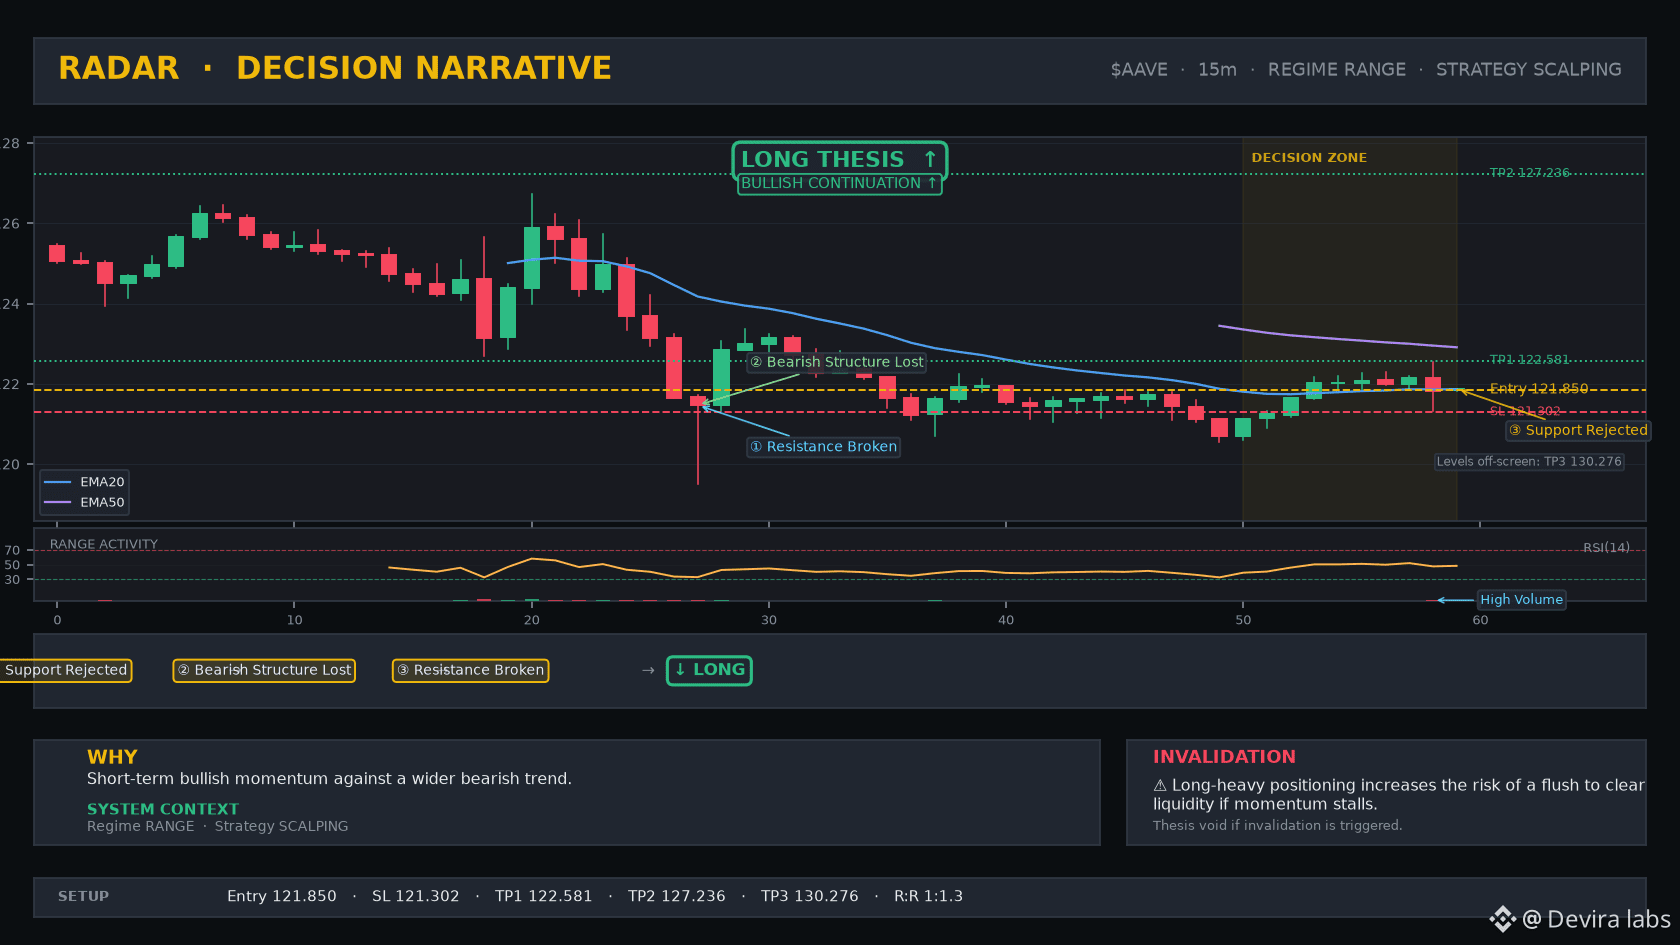Click the SYSTEM CONTEXT heading
Screen dimensions: 1680x945
[x=163, y=809]
